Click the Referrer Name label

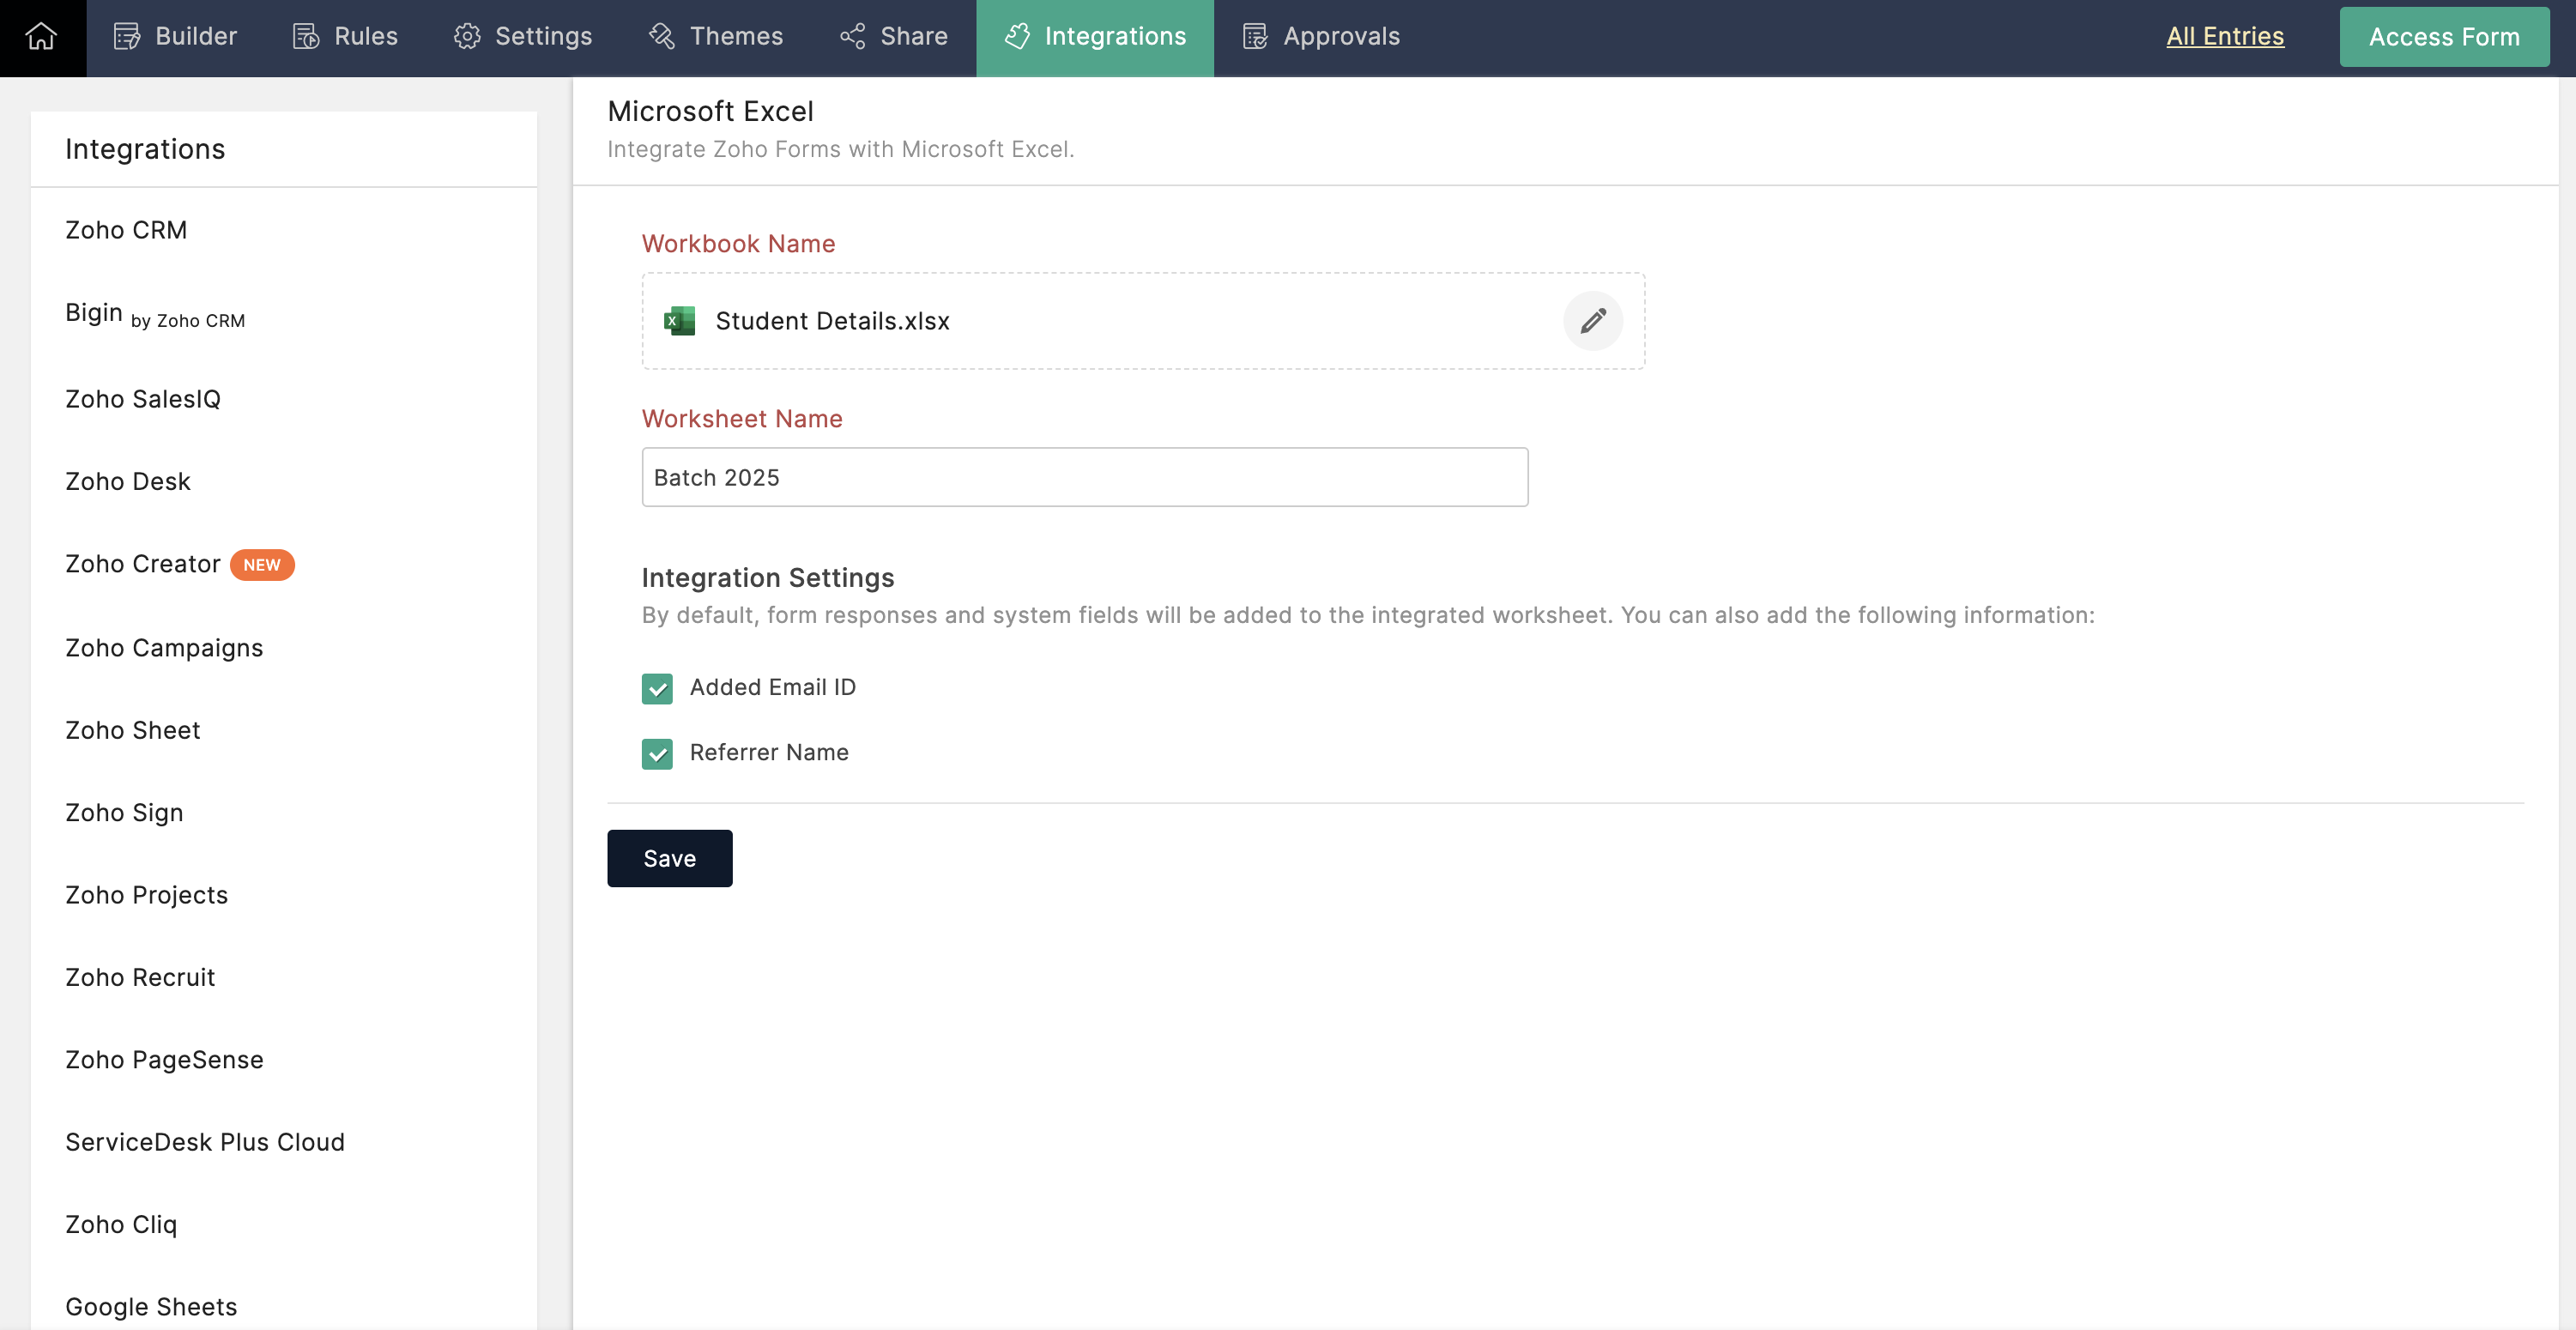click(769, 753)
